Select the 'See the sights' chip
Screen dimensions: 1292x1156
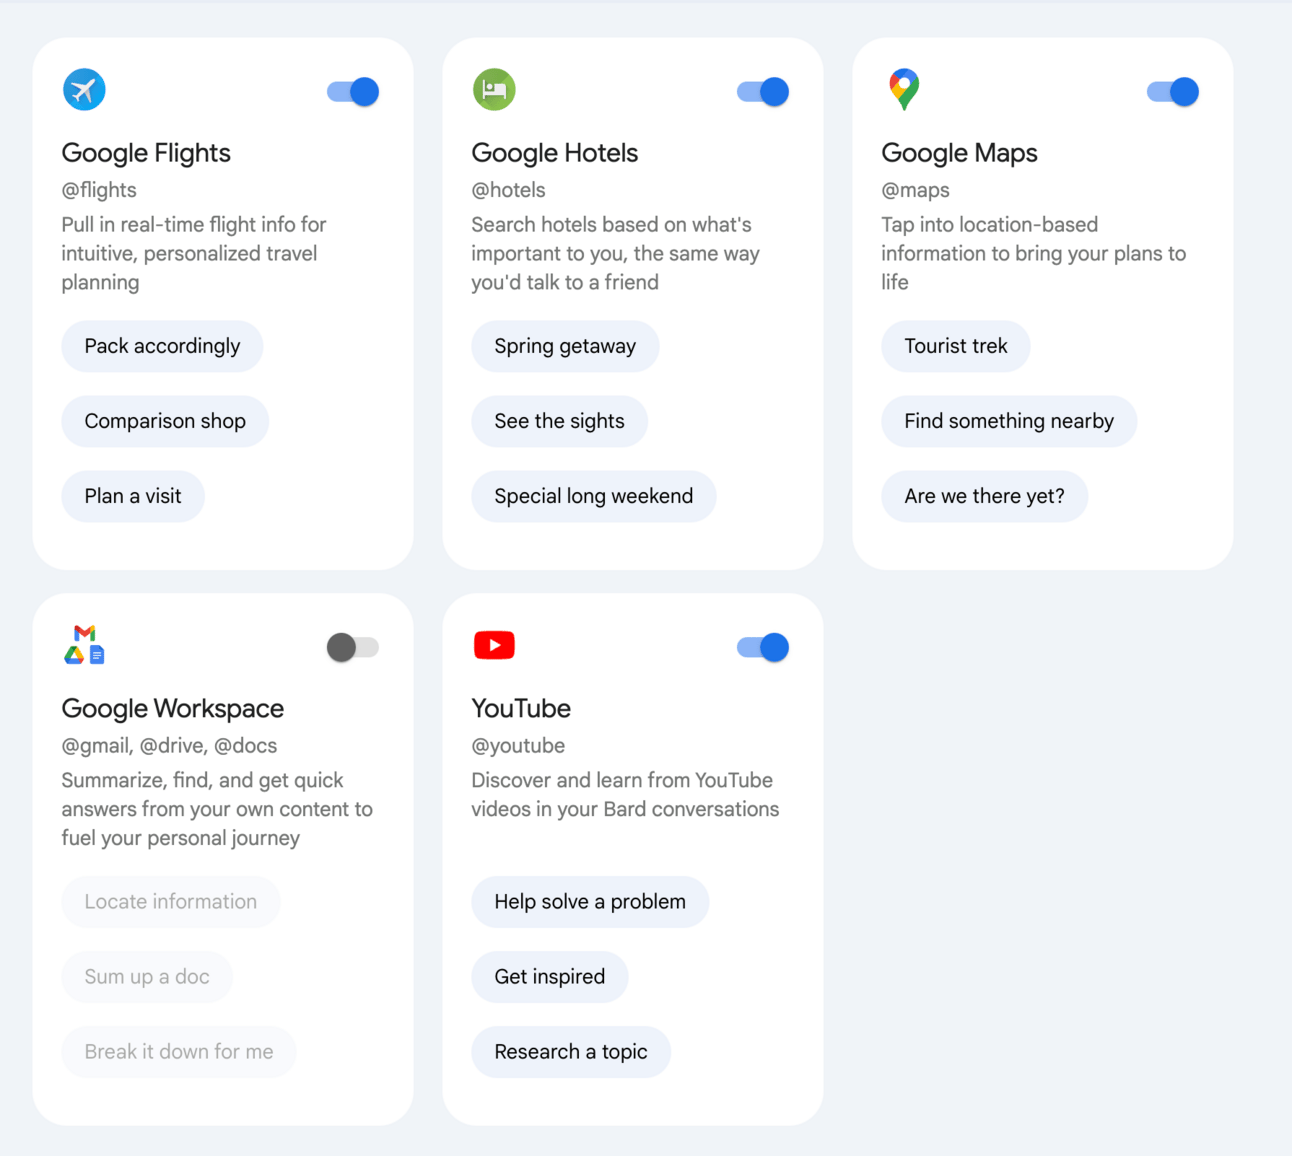pos(559,421)
